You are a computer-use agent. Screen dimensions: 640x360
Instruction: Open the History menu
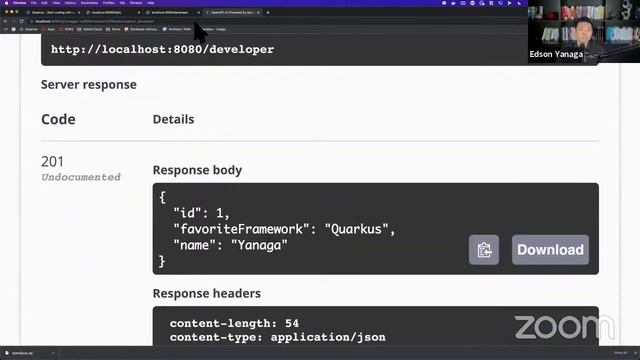coord(70,3)
